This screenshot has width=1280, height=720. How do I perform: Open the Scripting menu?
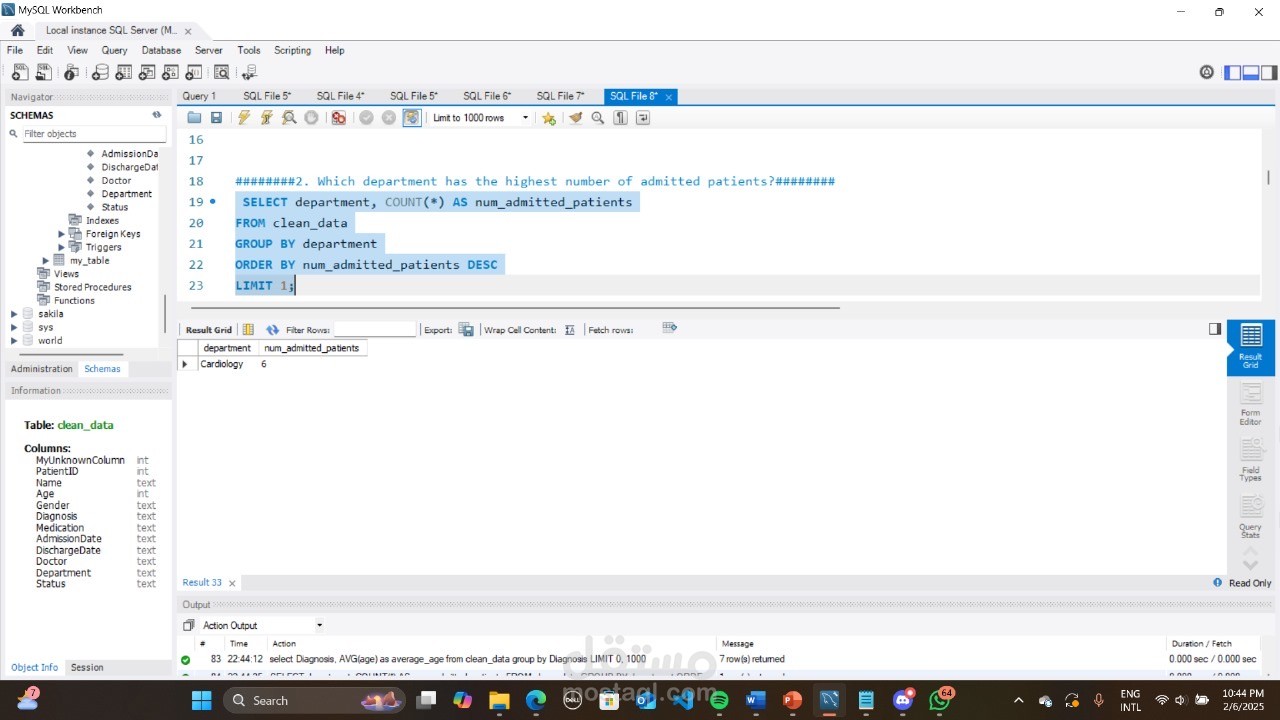point(292,50)
